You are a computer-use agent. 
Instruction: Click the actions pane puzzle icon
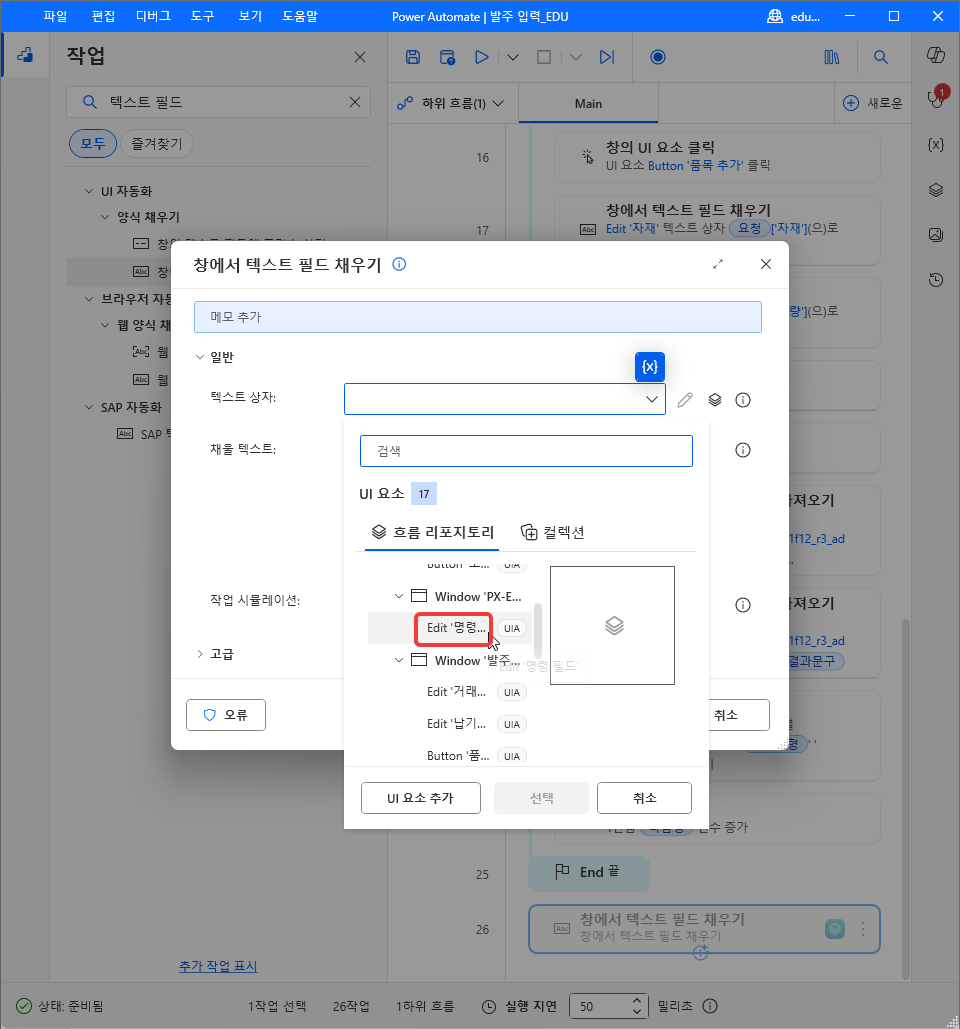tap(25, 55)
